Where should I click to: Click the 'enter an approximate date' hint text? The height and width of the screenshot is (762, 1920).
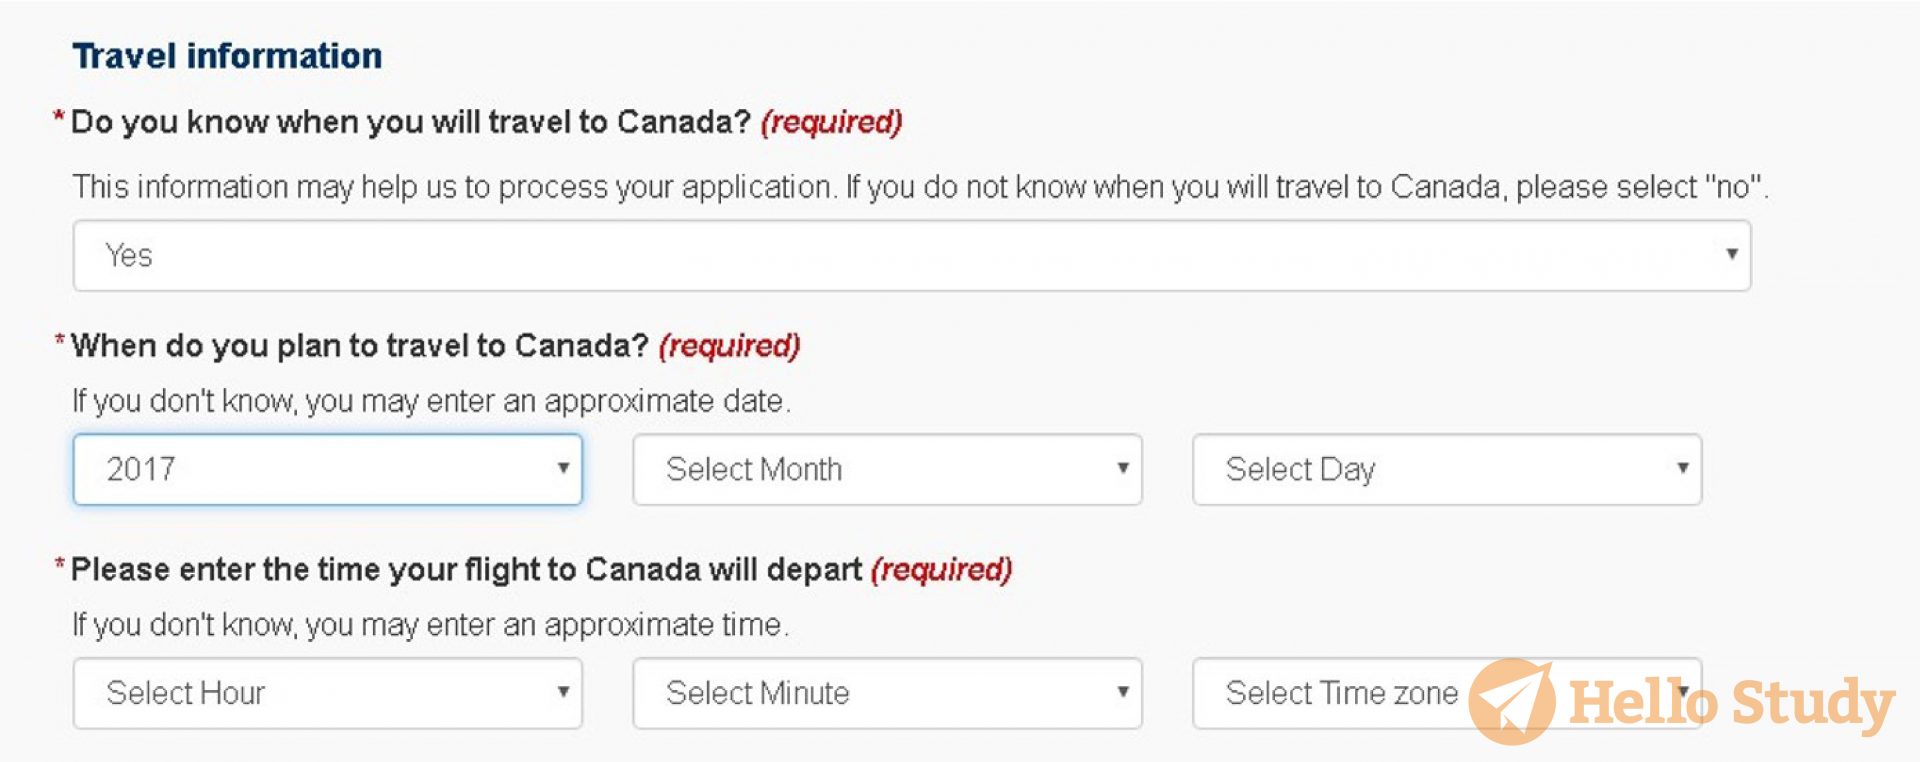(431, 401)
